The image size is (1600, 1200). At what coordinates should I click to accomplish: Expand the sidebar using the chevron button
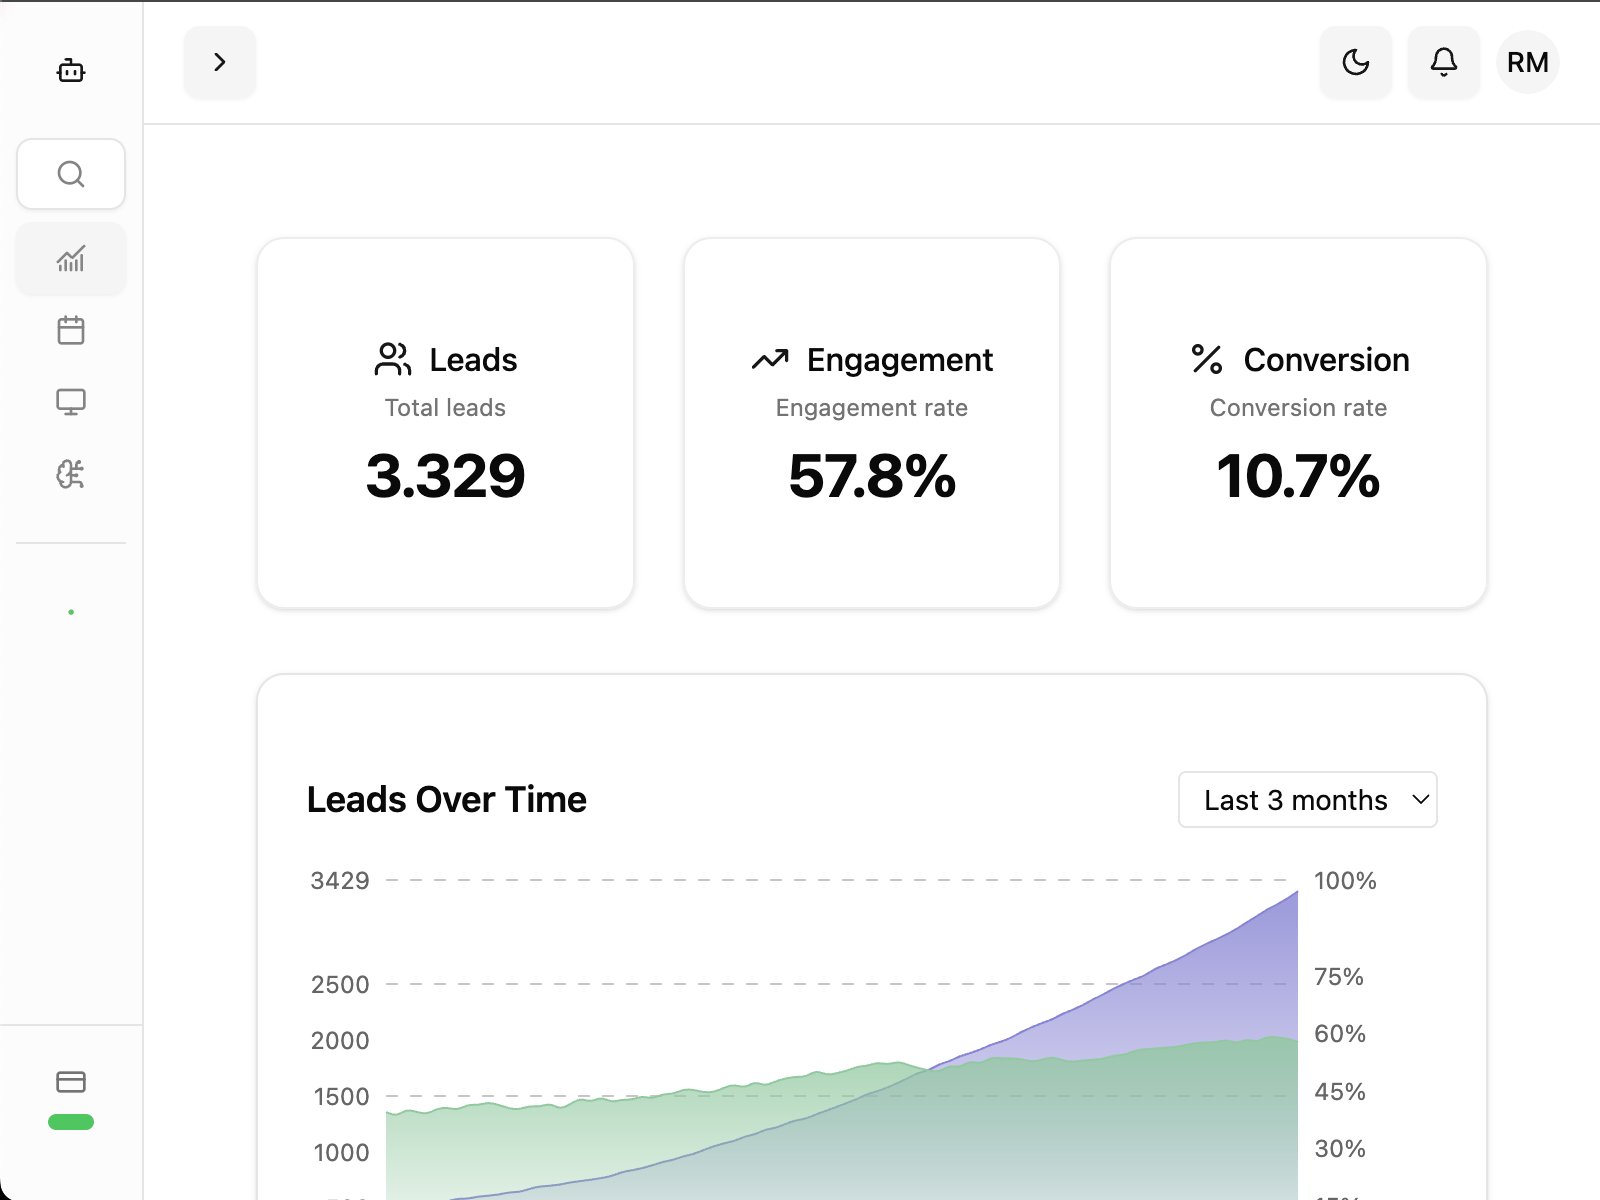(219, 62)
